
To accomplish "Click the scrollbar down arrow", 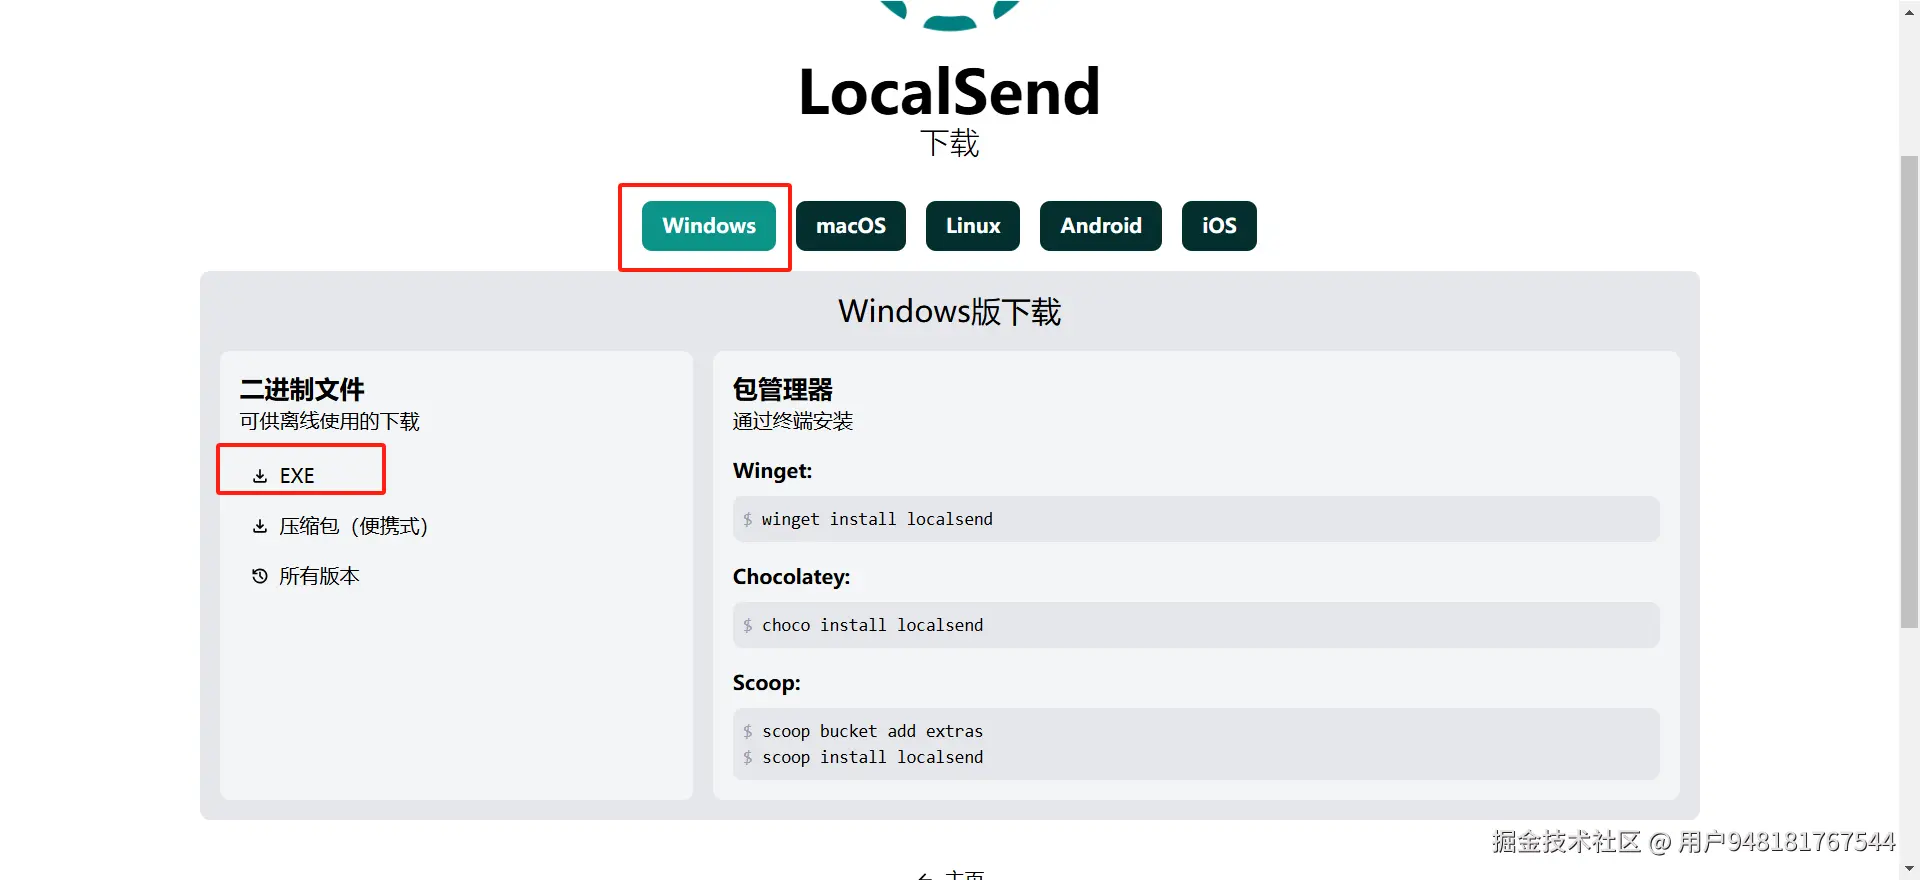I will click(1909, 870).
